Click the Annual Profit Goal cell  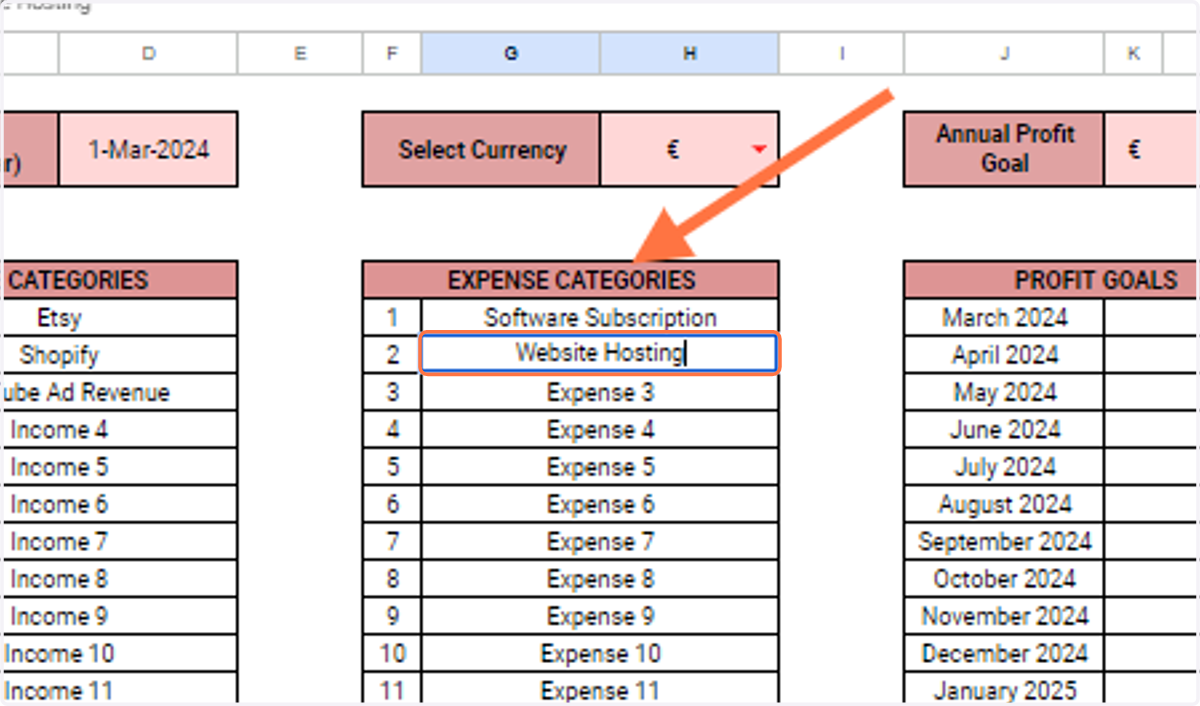(x=1004, y=149)
